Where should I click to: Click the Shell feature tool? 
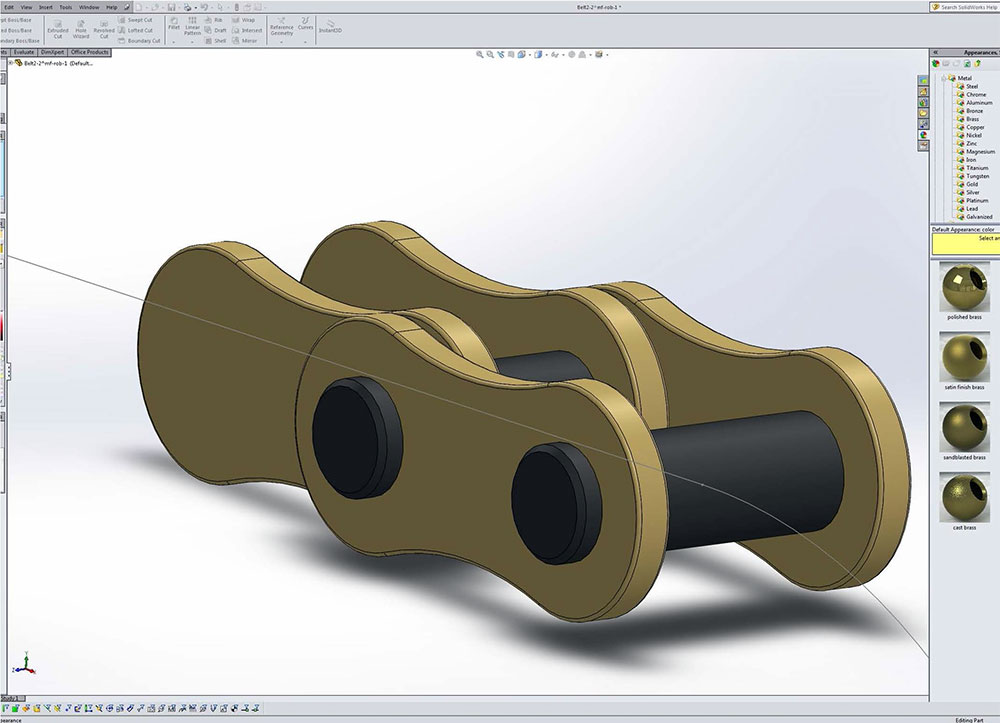tap(215, 41)
